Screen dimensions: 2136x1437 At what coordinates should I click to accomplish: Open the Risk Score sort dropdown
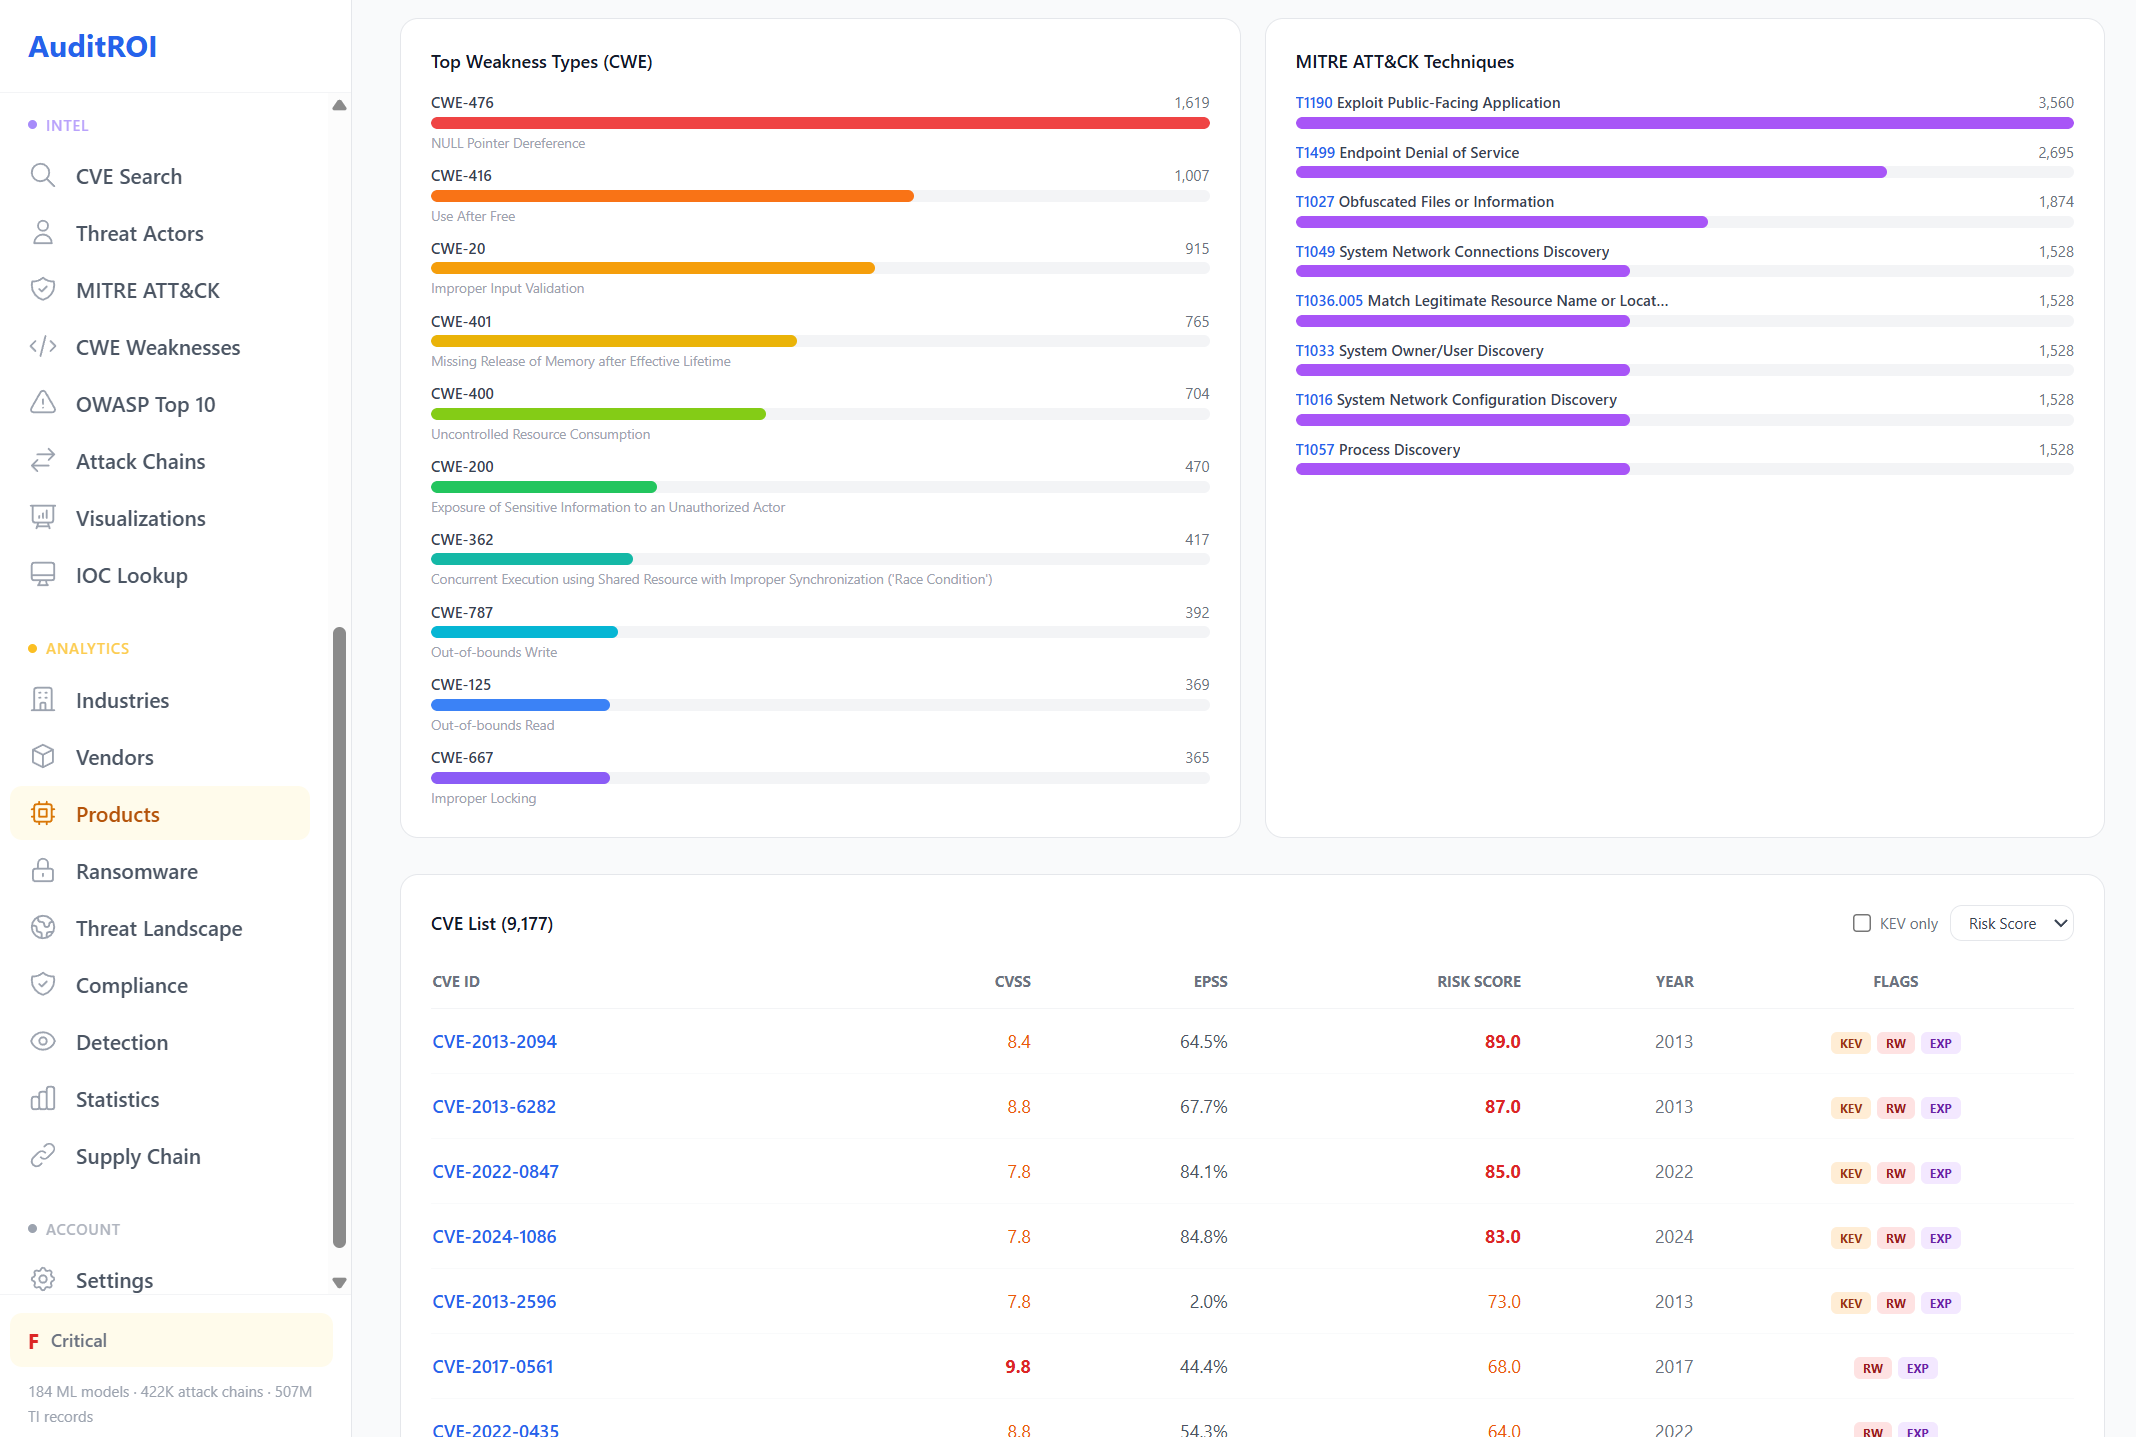pos(2011,923)
